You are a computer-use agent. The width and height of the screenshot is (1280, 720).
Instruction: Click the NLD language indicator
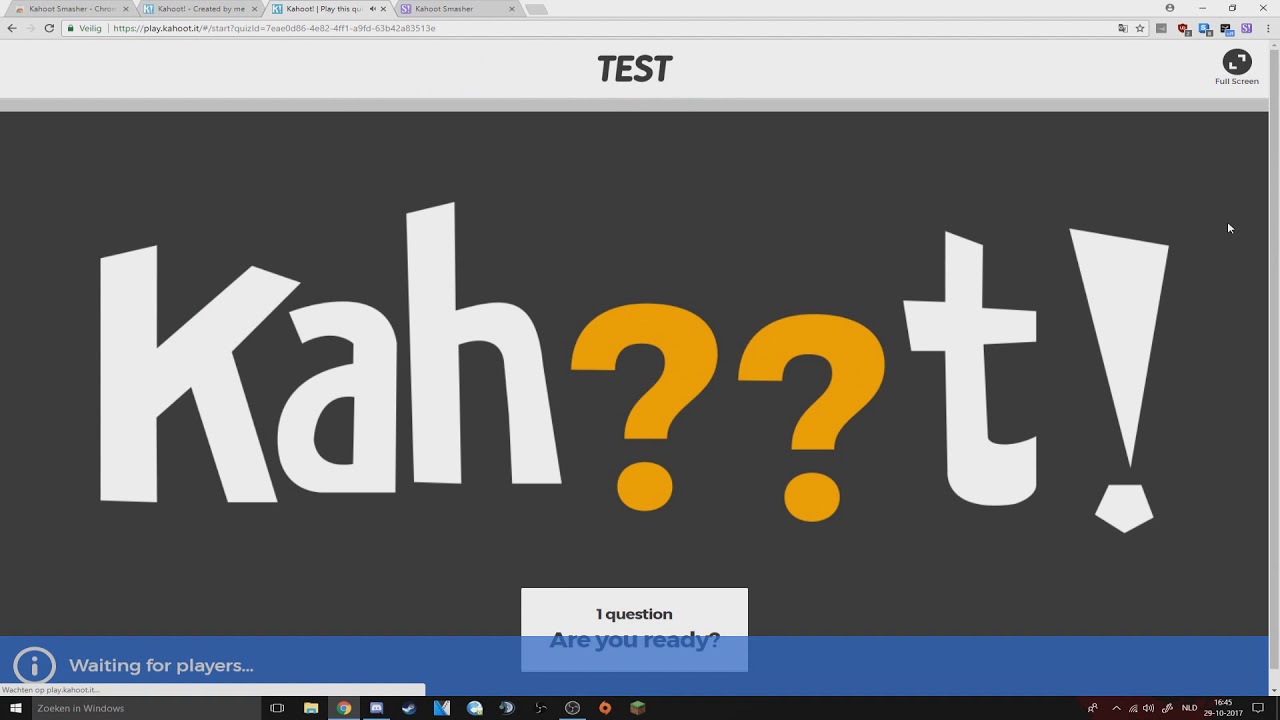coord(1189,708)
